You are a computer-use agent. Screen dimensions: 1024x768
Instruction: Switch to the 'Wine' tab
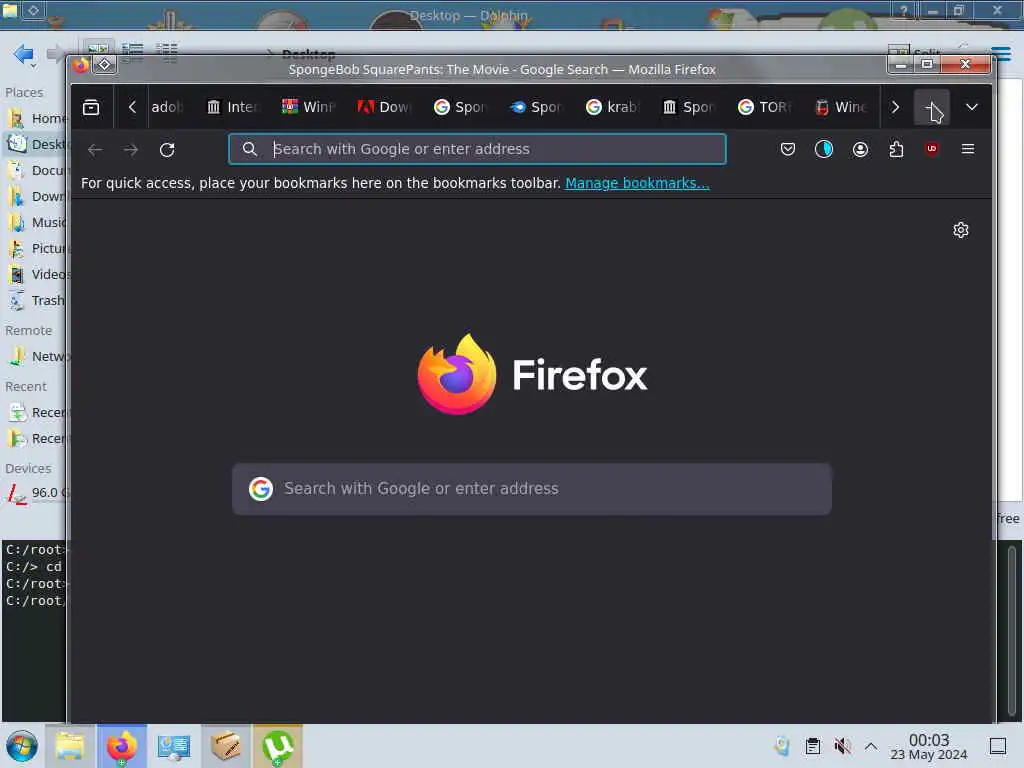tap(840, 107)
